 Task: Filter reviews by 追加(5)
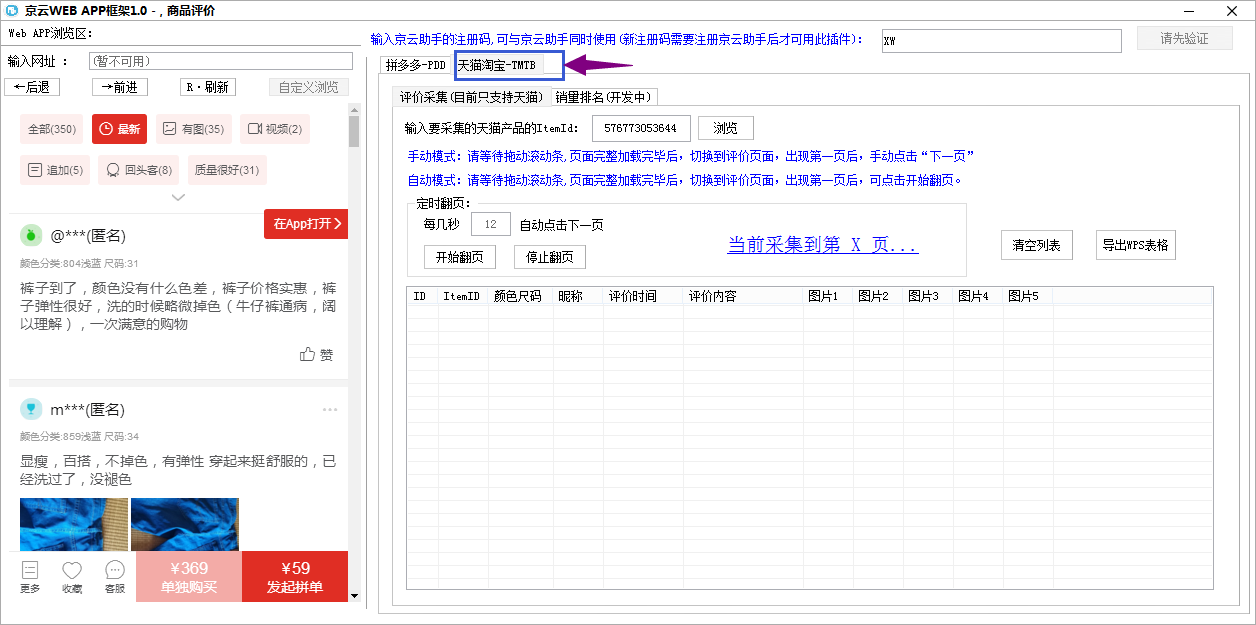pyautogui.click(x=55, y=170)
